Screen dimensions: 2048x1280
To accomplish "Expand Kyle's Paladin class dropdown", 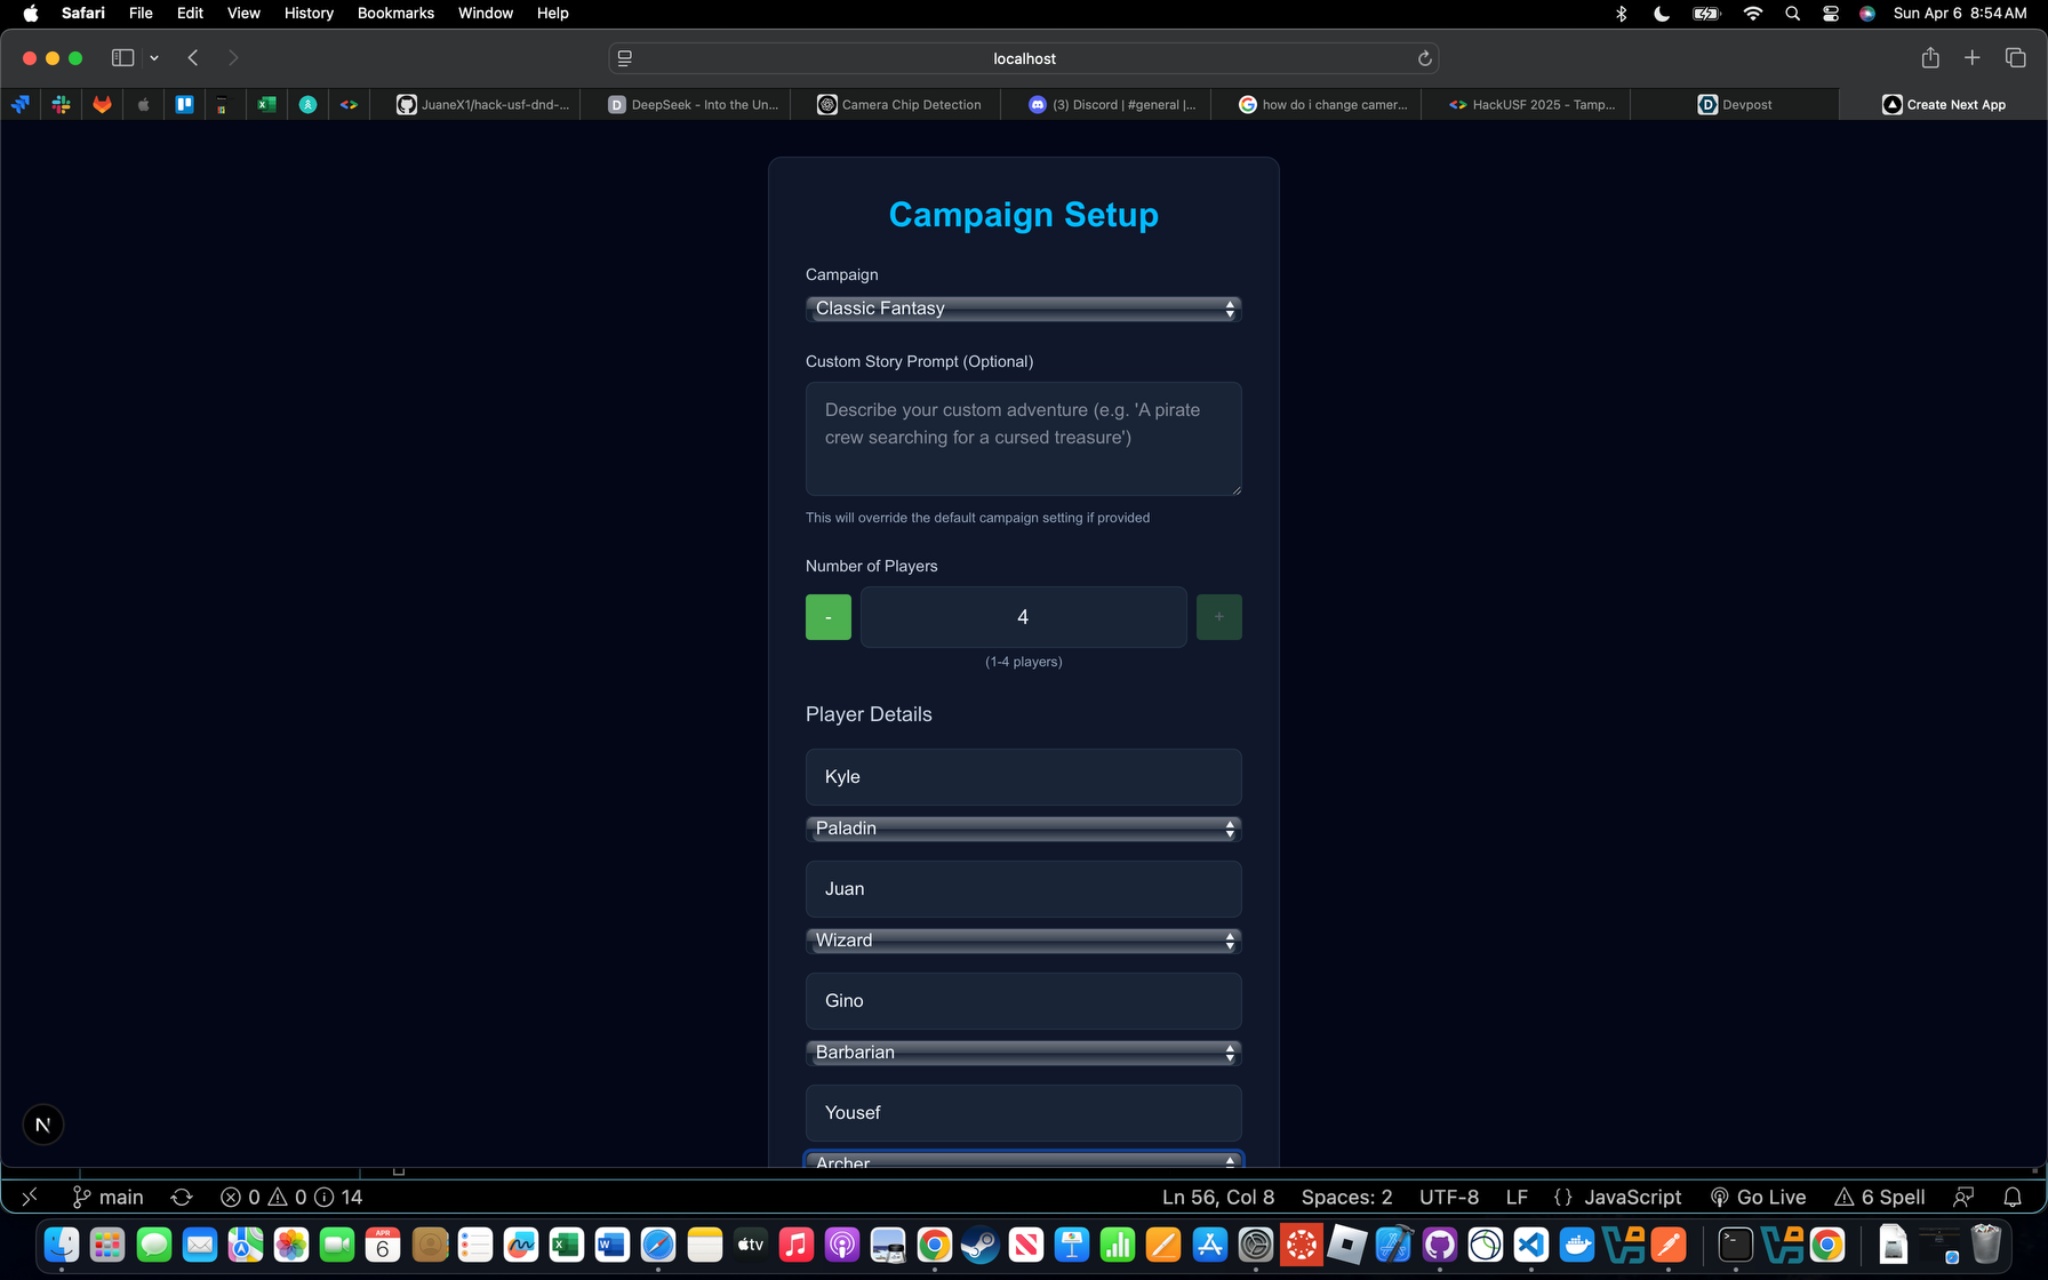I will click(x=1023, y=829).
